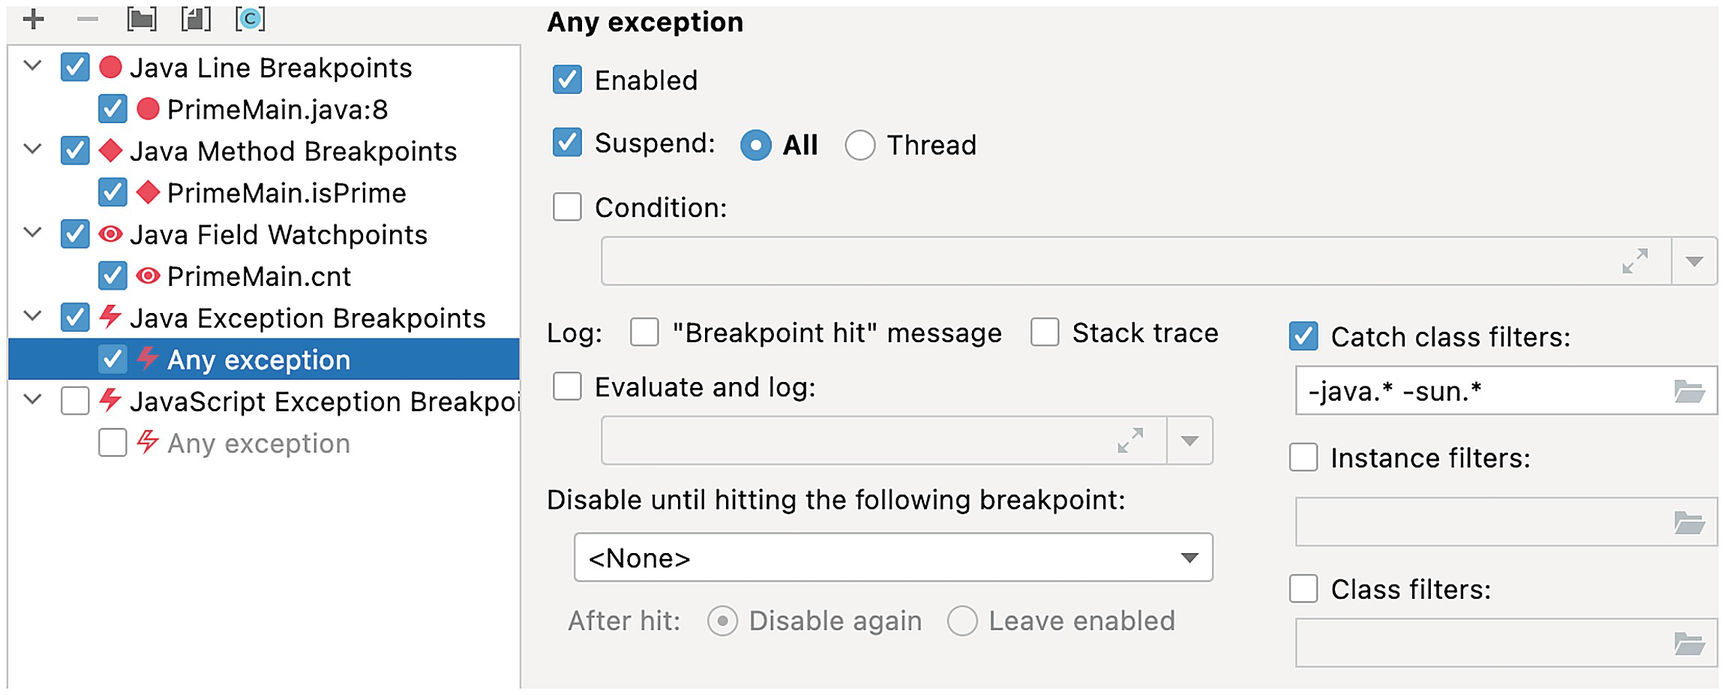The image size is (1725, 695).
Task: Expand the Condition field editor
Action: click(x=1635, y=262)
